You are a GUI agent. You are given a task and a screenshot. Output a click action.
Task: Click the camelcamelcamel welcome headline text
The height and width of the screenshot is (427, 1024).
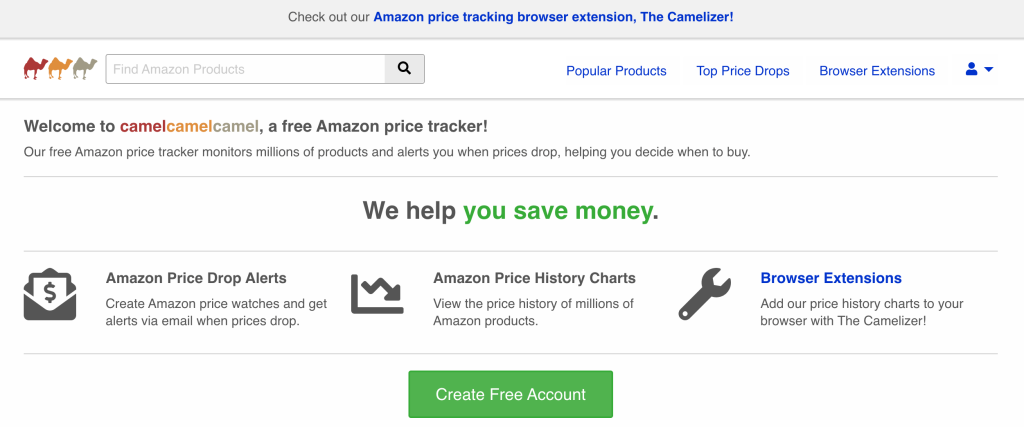click(x=255, y=126)
